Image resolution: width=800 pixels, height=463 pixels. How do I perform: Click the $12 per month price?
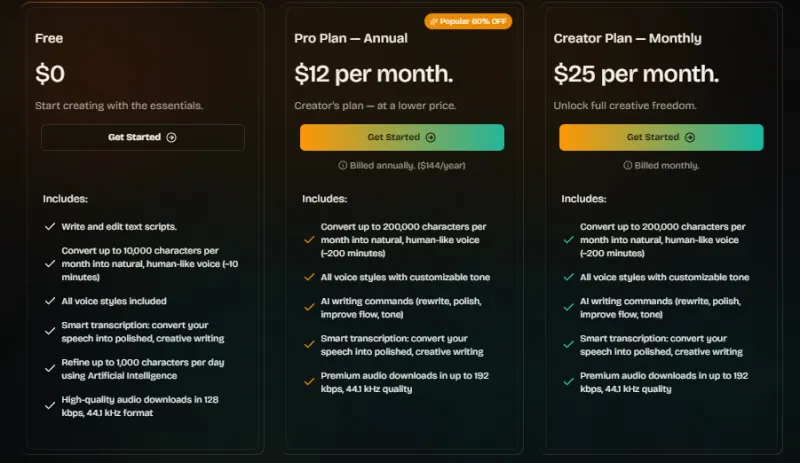tap(373, 73)
